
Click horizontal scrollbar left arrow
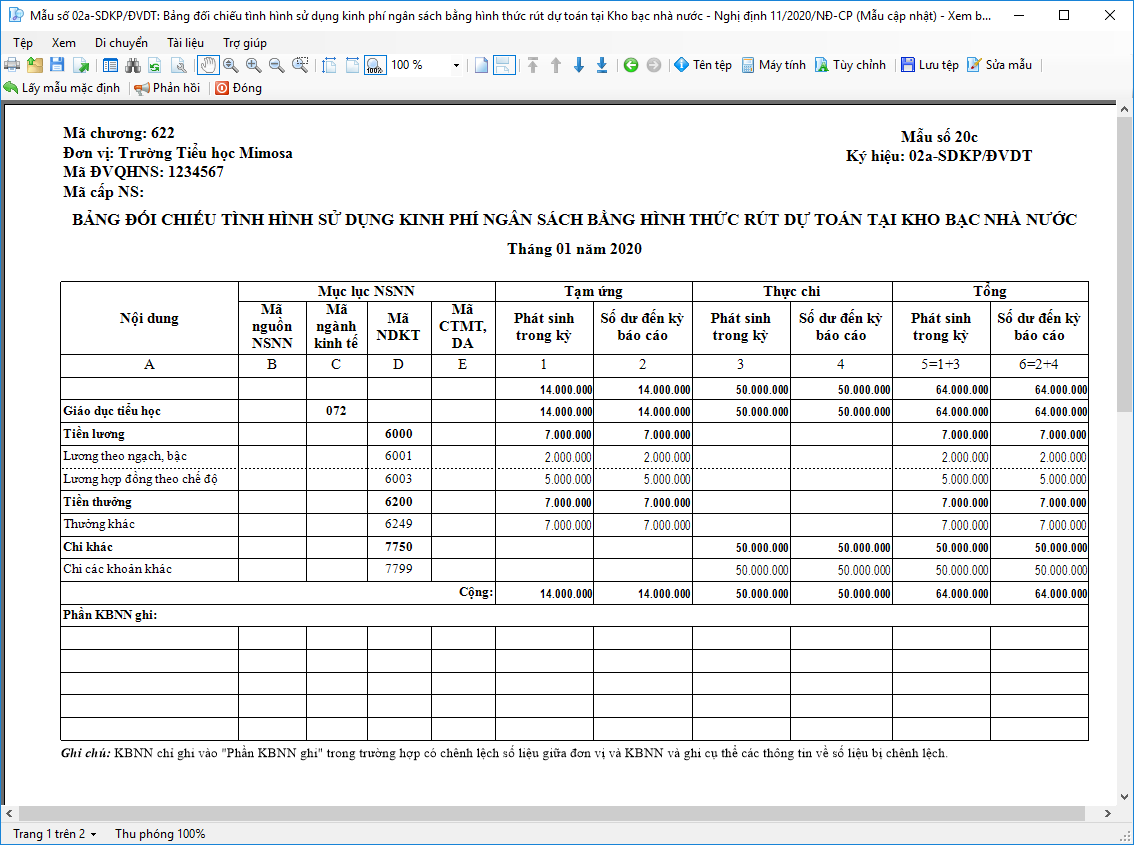click(x=9, y=813)
